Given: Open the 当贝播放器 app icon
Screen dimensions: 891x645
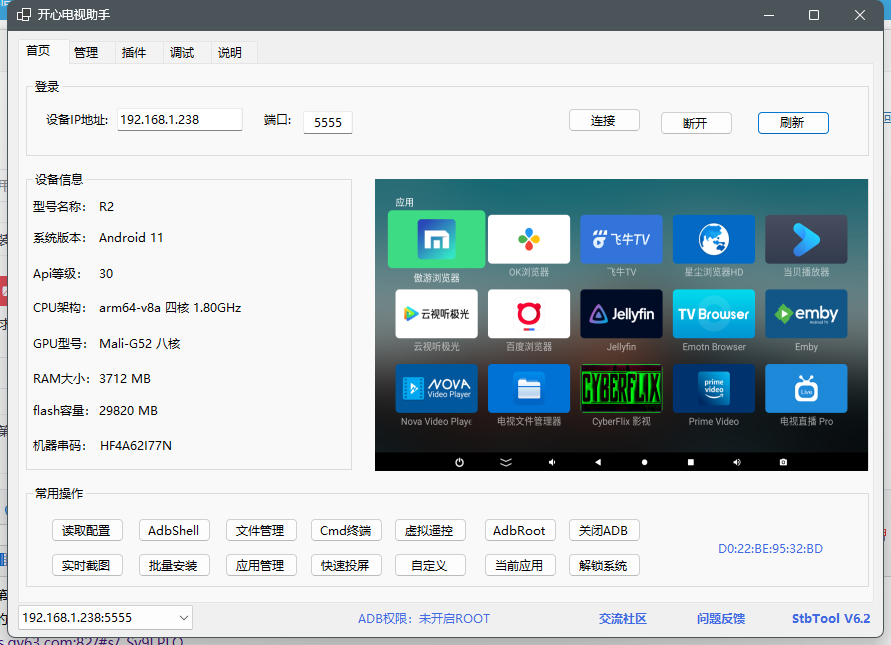Looking at the screenshot, I should click(x=806, y=239).
